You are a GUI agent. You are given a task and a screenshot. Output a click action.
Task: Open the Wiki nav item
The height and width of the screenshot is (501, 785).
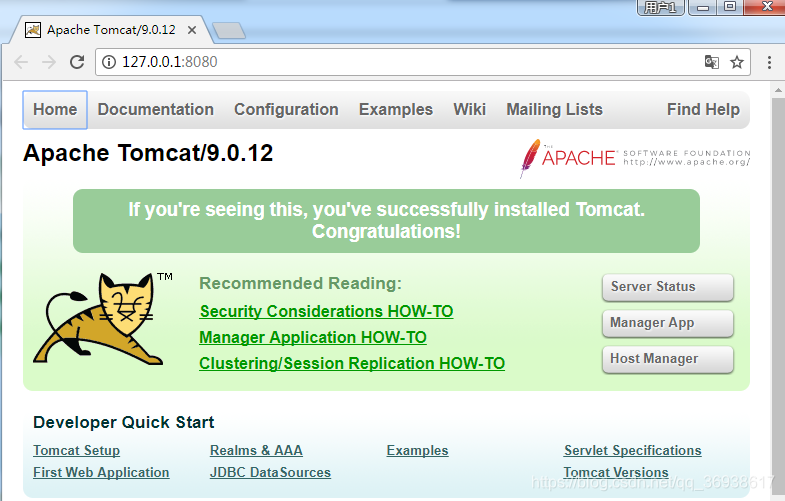click(x=470, y=110)
